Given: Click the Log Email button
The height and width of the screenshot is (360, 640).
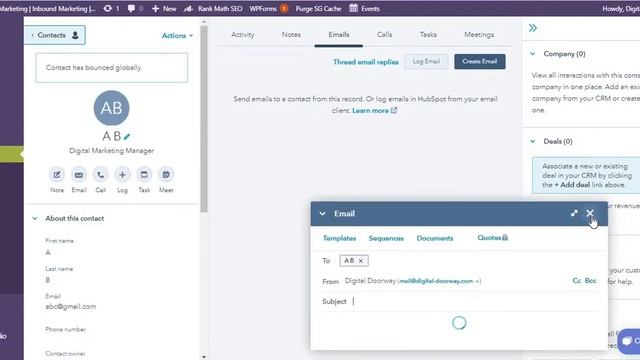Looking at the screenshot, I should (426, 62).
